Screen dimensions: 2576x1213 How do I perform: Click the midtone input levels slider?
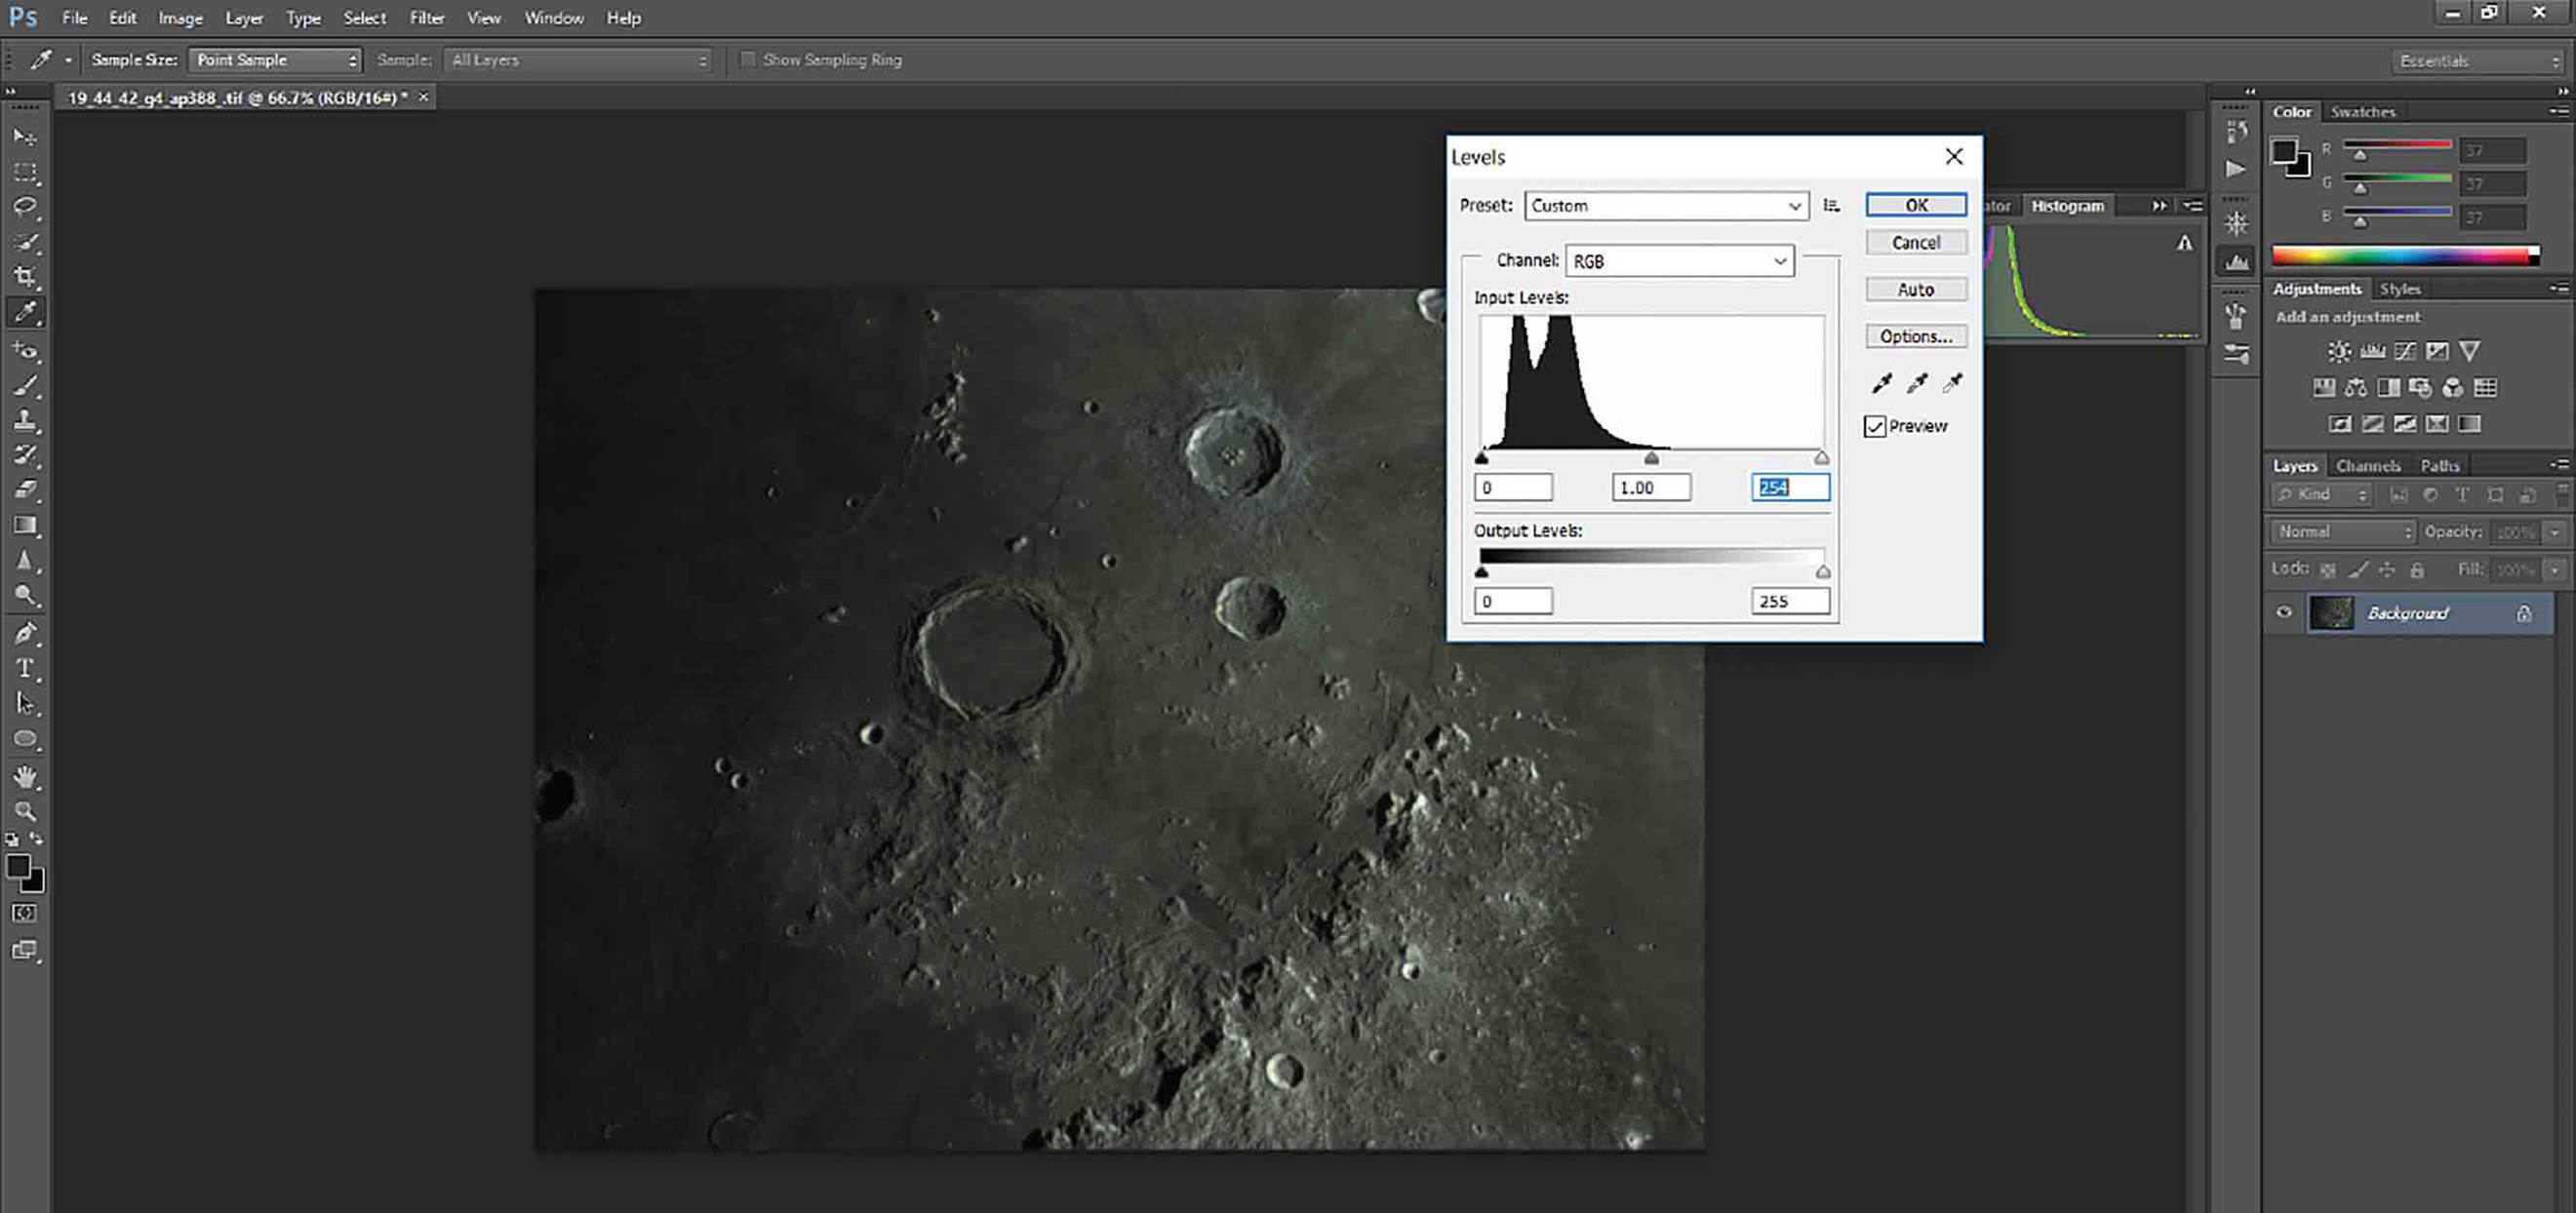click(1651, 458)
